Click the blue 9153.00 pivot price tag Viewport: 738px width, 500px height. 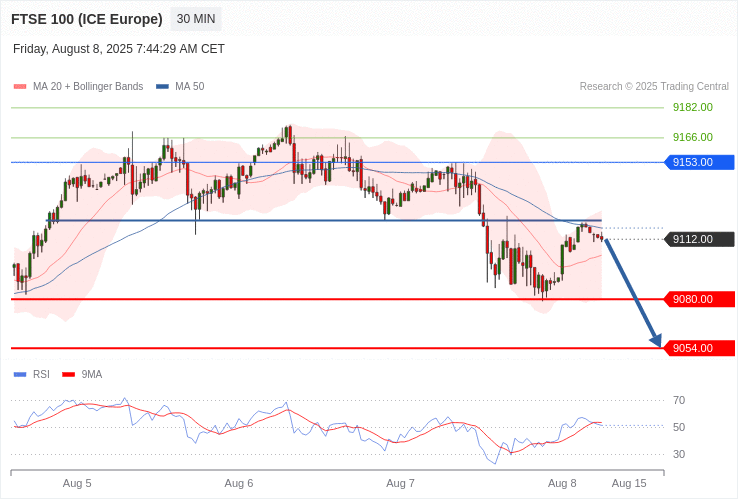pyautogui.click(x=699, y=162)
